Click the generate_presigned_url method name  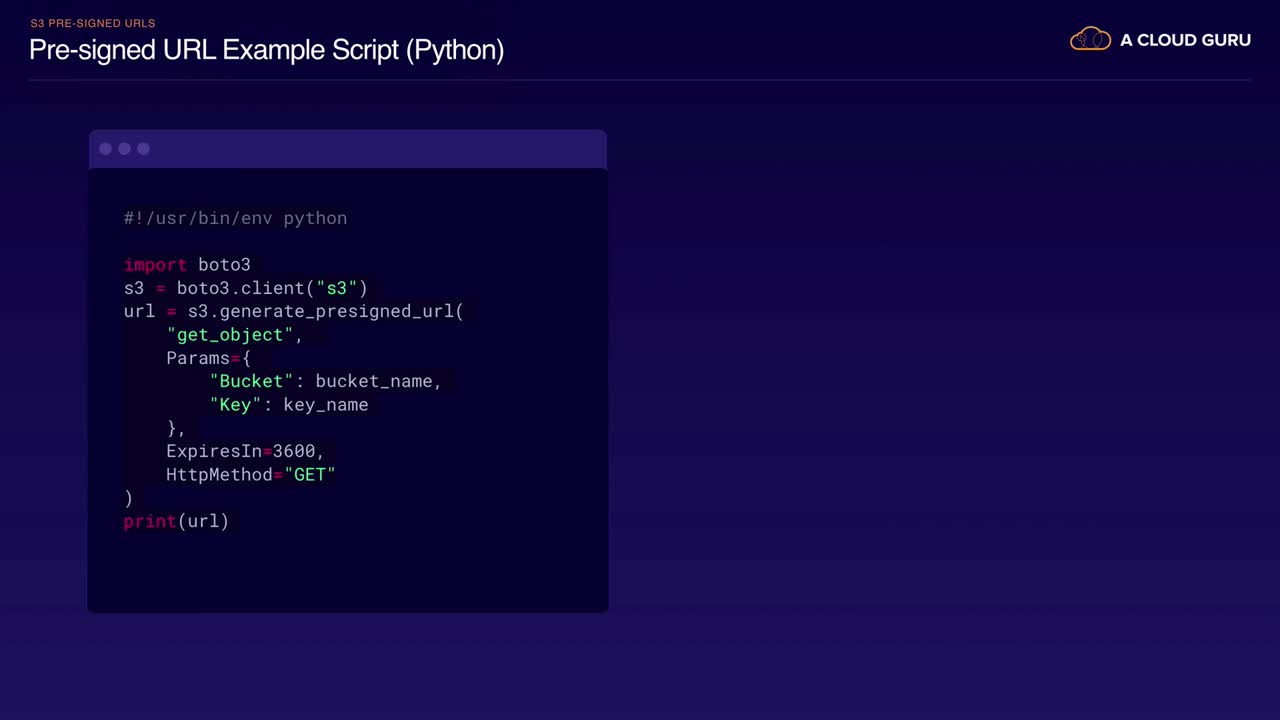[336, 311]
